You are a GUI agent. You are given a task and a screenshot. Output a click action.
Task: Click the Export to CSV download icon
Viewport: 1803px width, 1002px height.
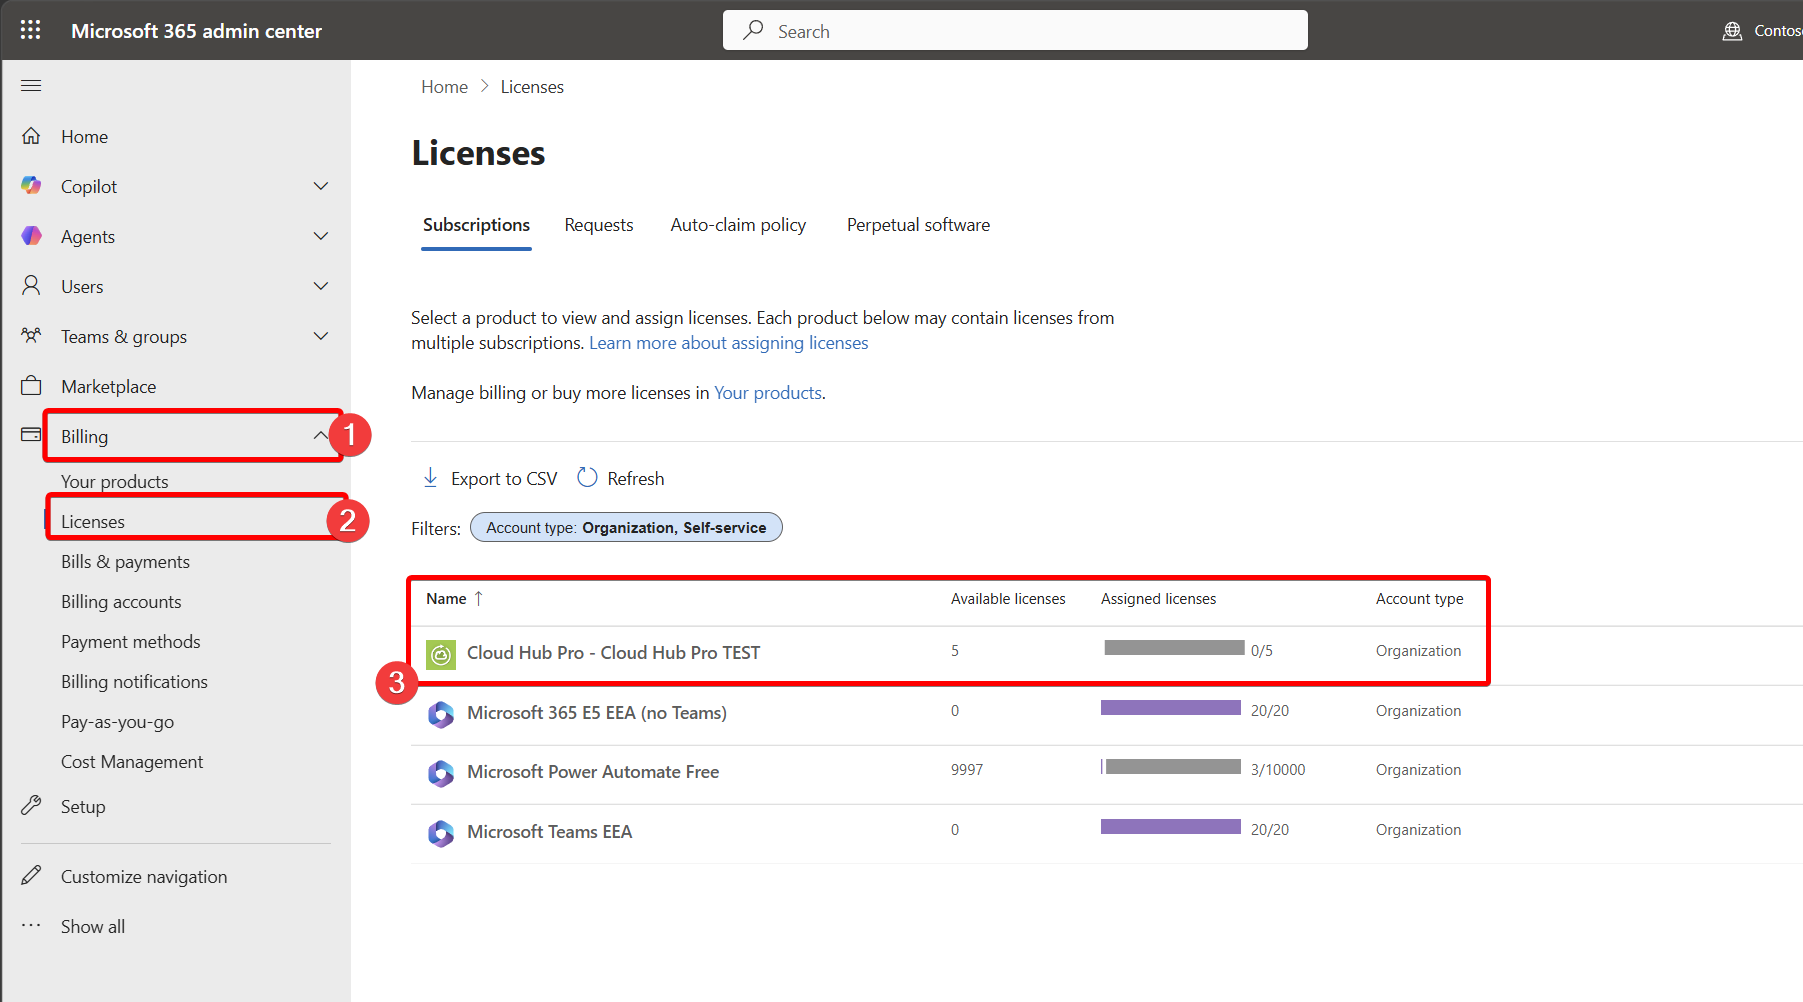point(430,478)
